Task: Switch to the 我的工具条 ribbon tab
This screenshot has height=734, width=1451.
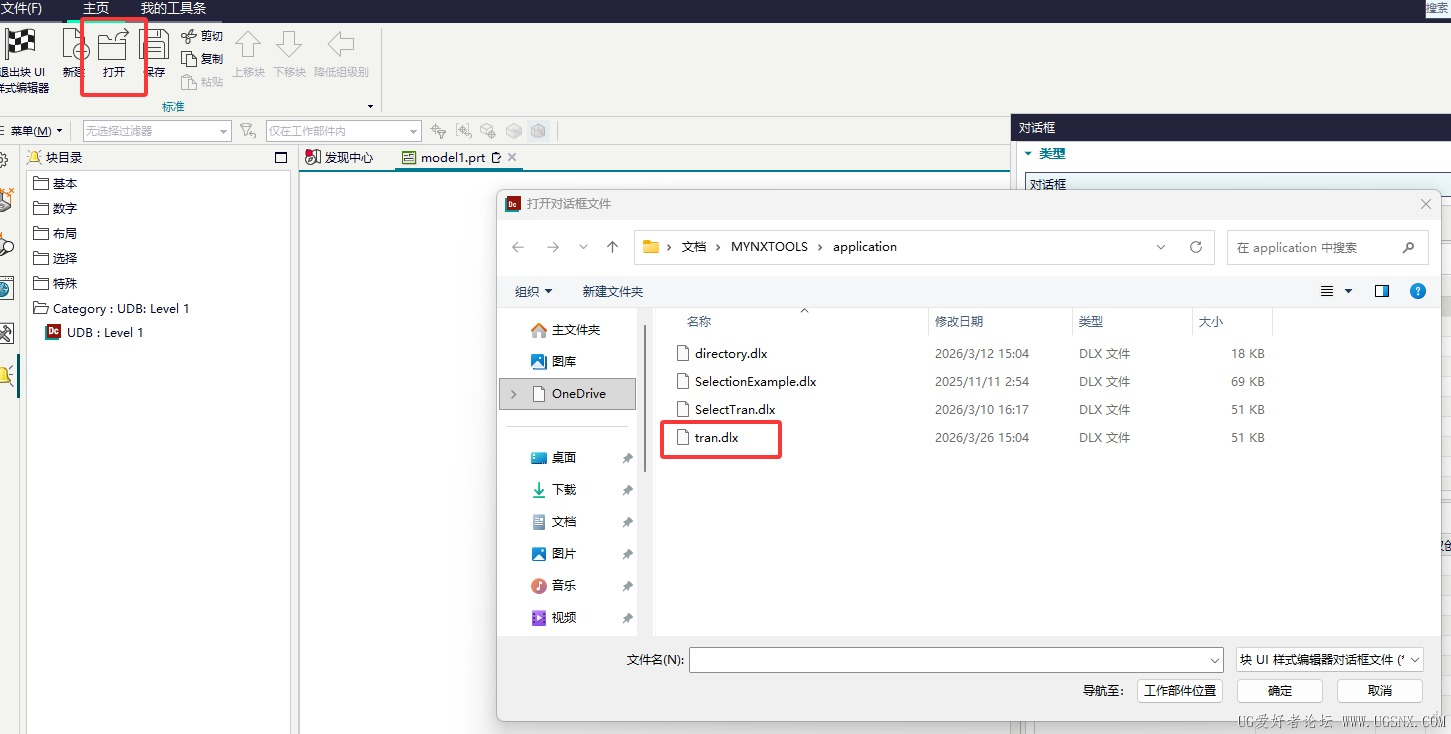Action: pos(173,8)
